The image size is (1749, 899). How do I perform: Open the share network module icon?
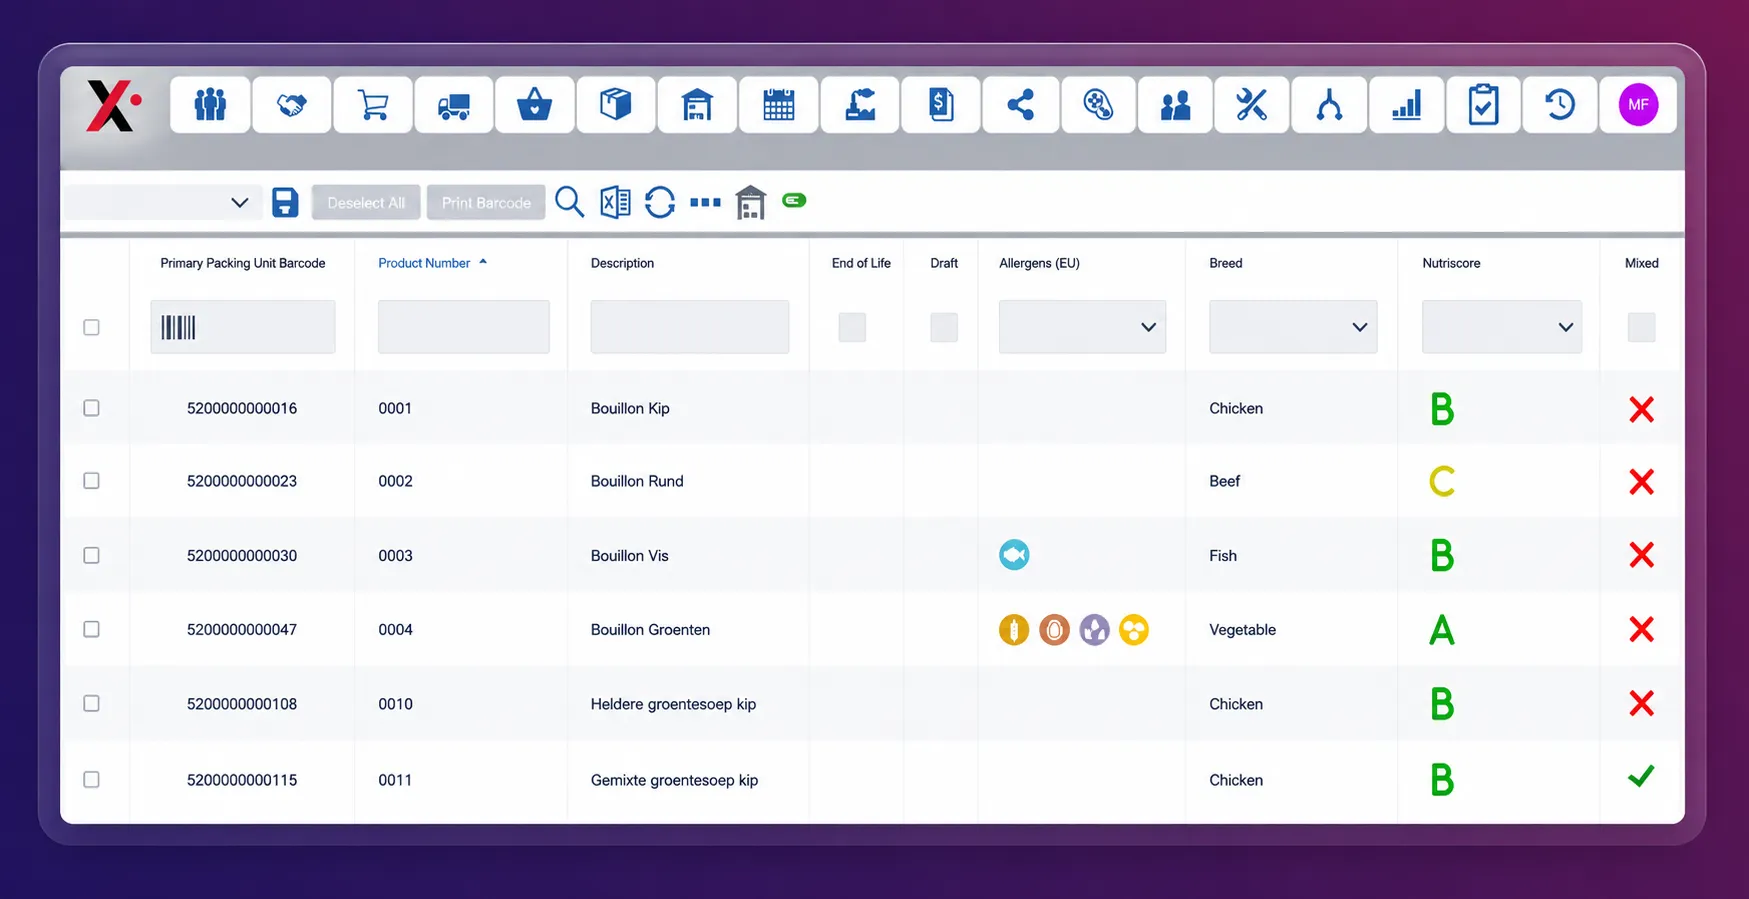1020,104
